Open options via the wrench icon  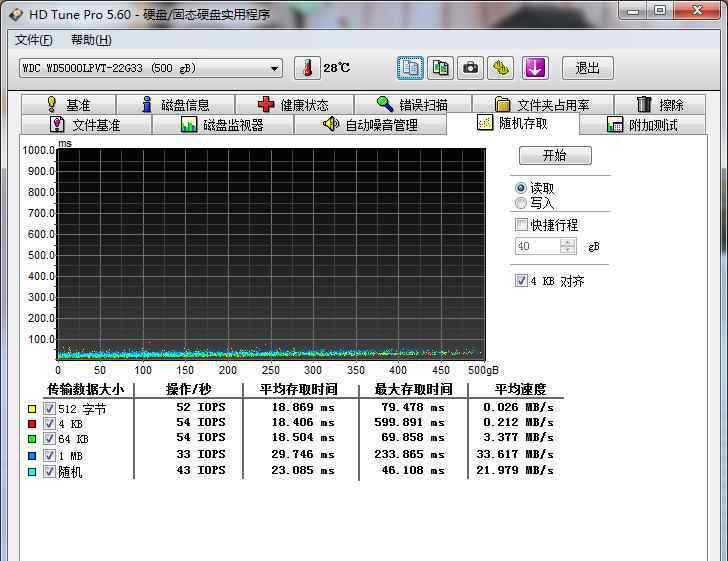point(500,68)
